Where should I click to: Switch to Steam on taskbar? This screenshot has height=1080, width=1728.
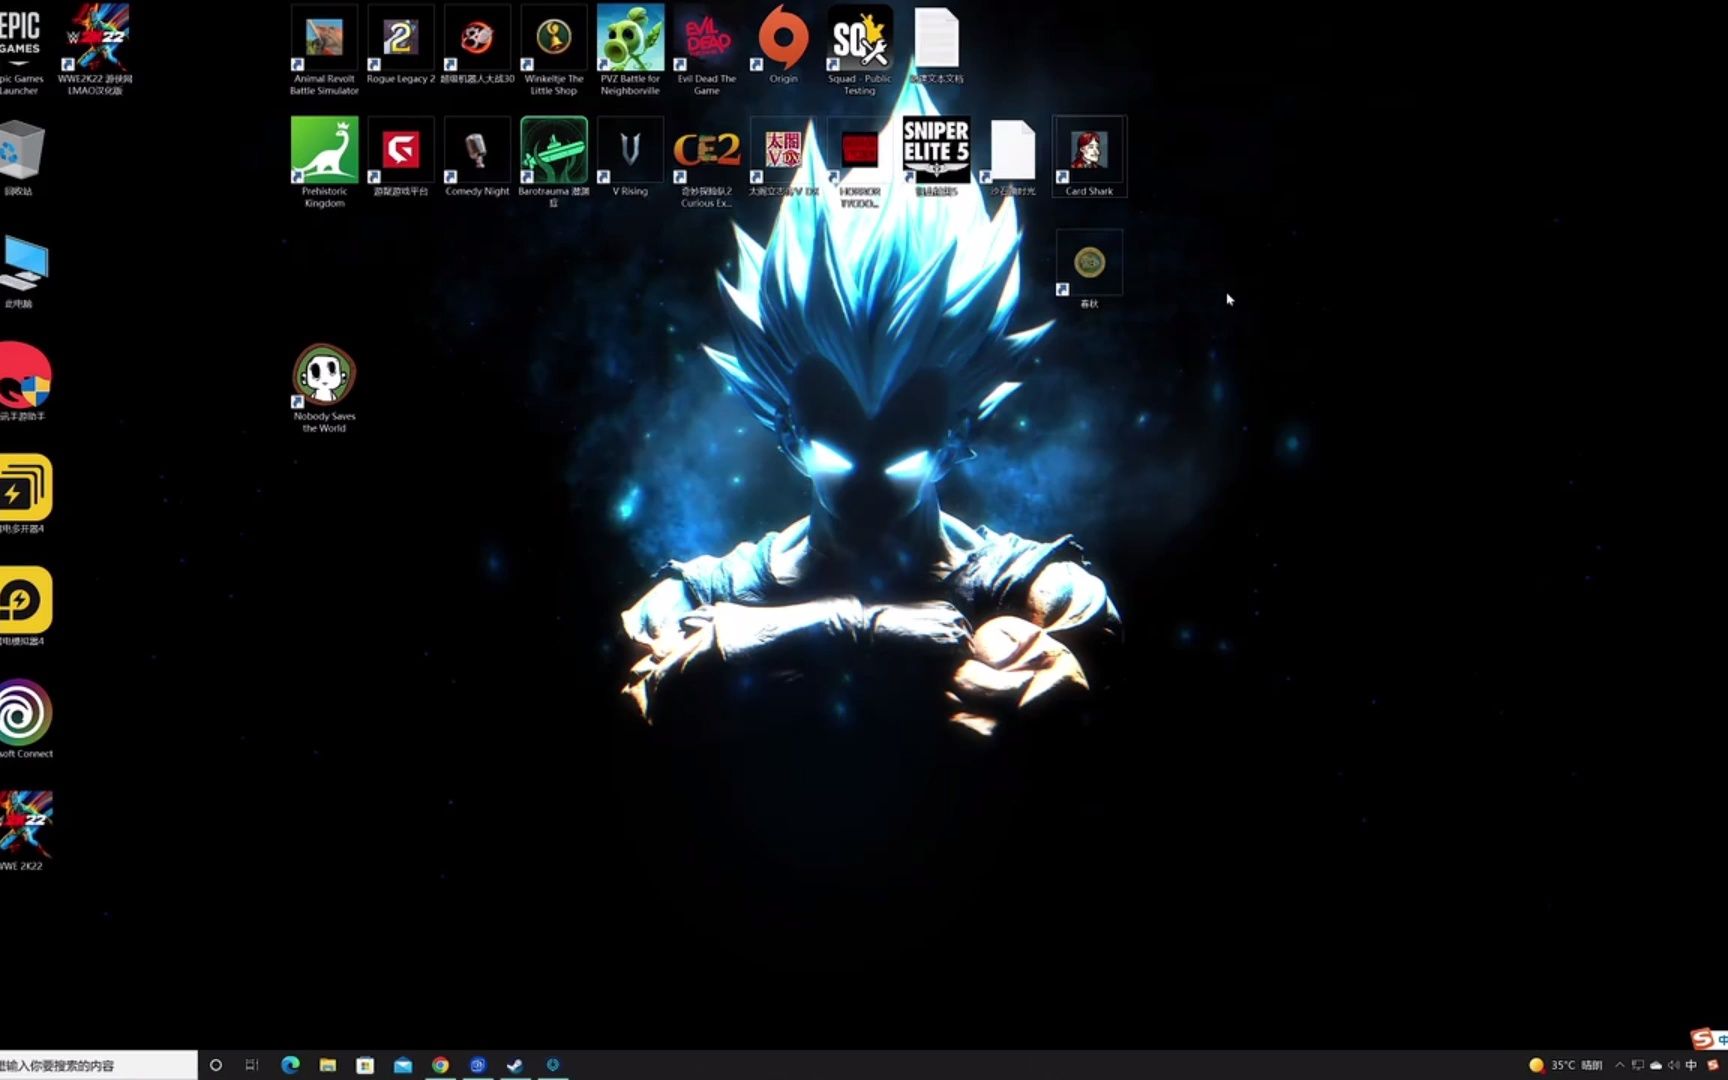[515, 1065]
